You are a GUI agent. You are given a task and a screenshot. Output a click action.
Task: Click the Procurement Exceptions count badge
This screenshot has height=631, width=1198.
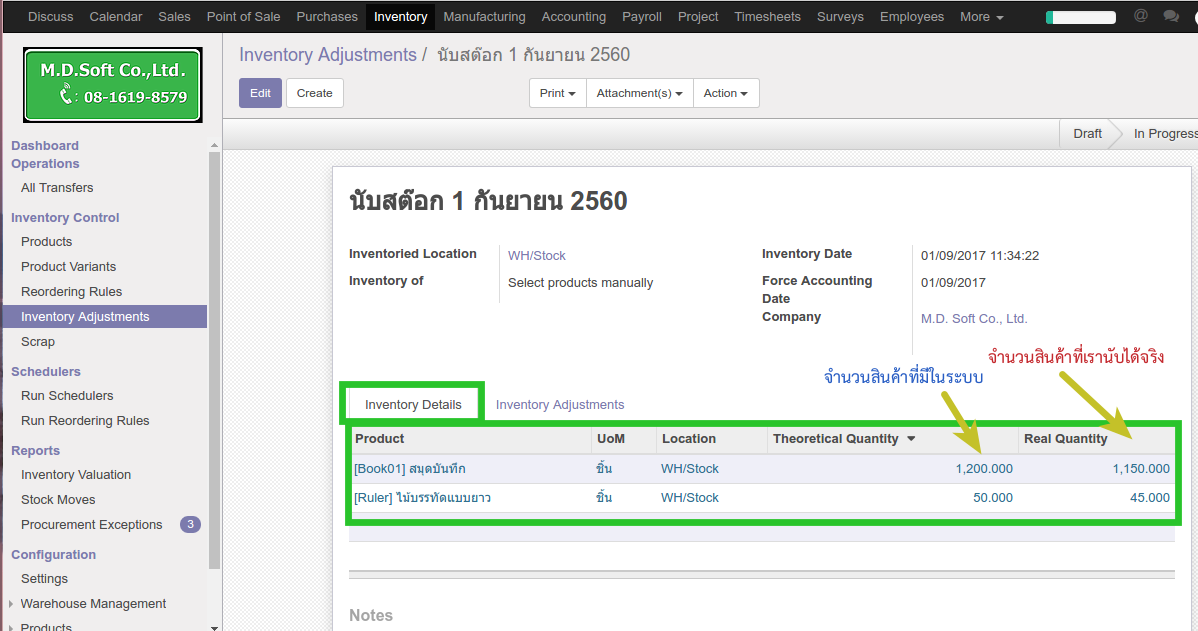[x=190, y=524]
